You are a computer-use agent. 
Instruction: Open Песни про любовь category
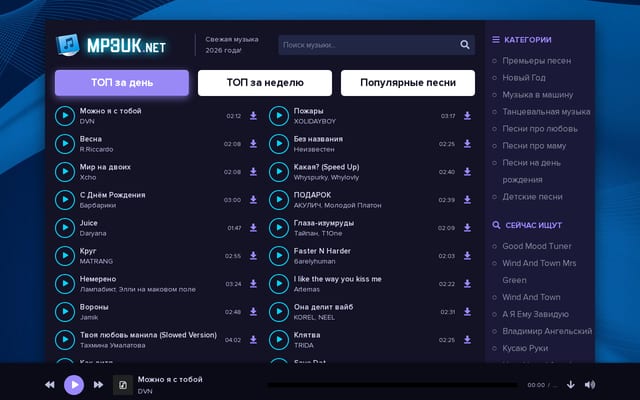[540, 129]
